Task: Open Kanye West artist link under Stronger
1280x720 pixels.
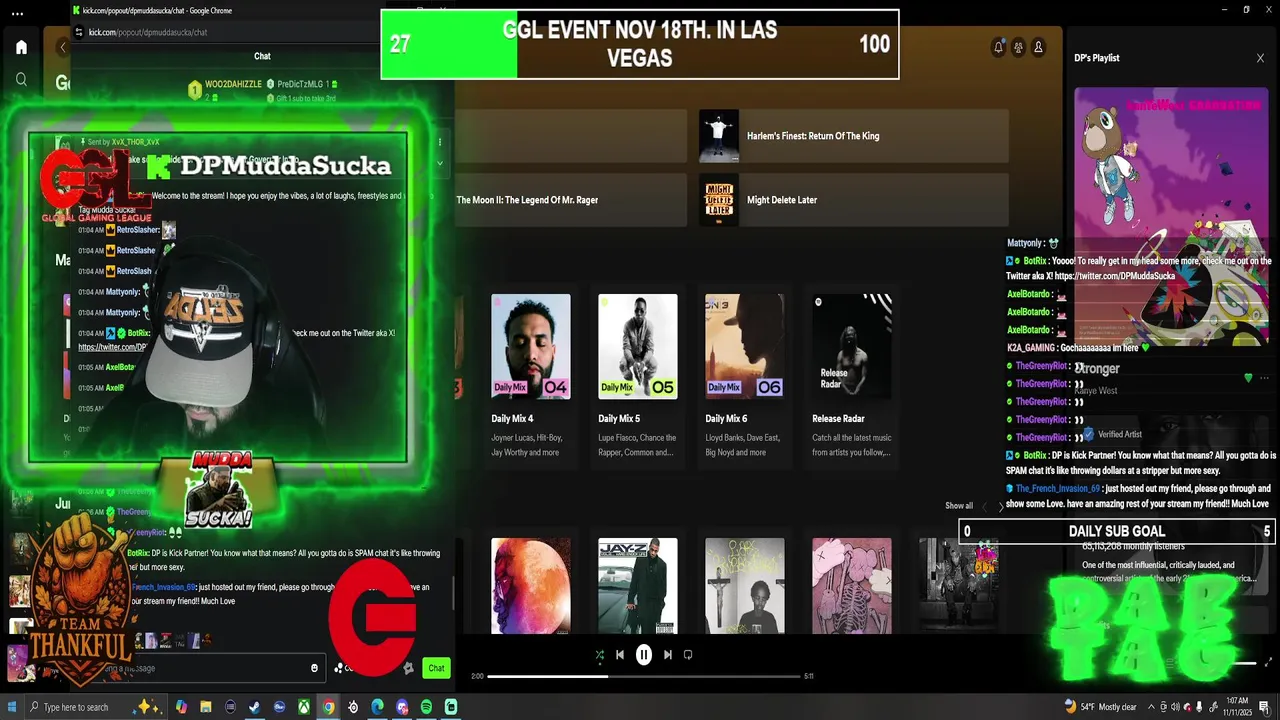Action: [1096, 391]
